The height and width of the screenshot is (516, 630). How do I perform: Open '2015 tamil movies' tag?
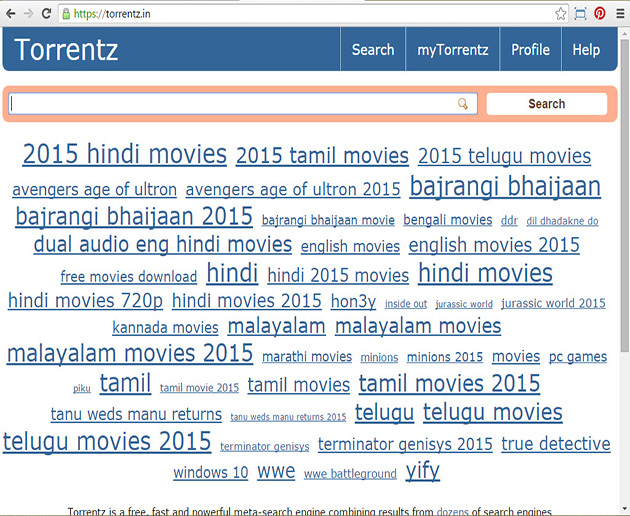322,156
